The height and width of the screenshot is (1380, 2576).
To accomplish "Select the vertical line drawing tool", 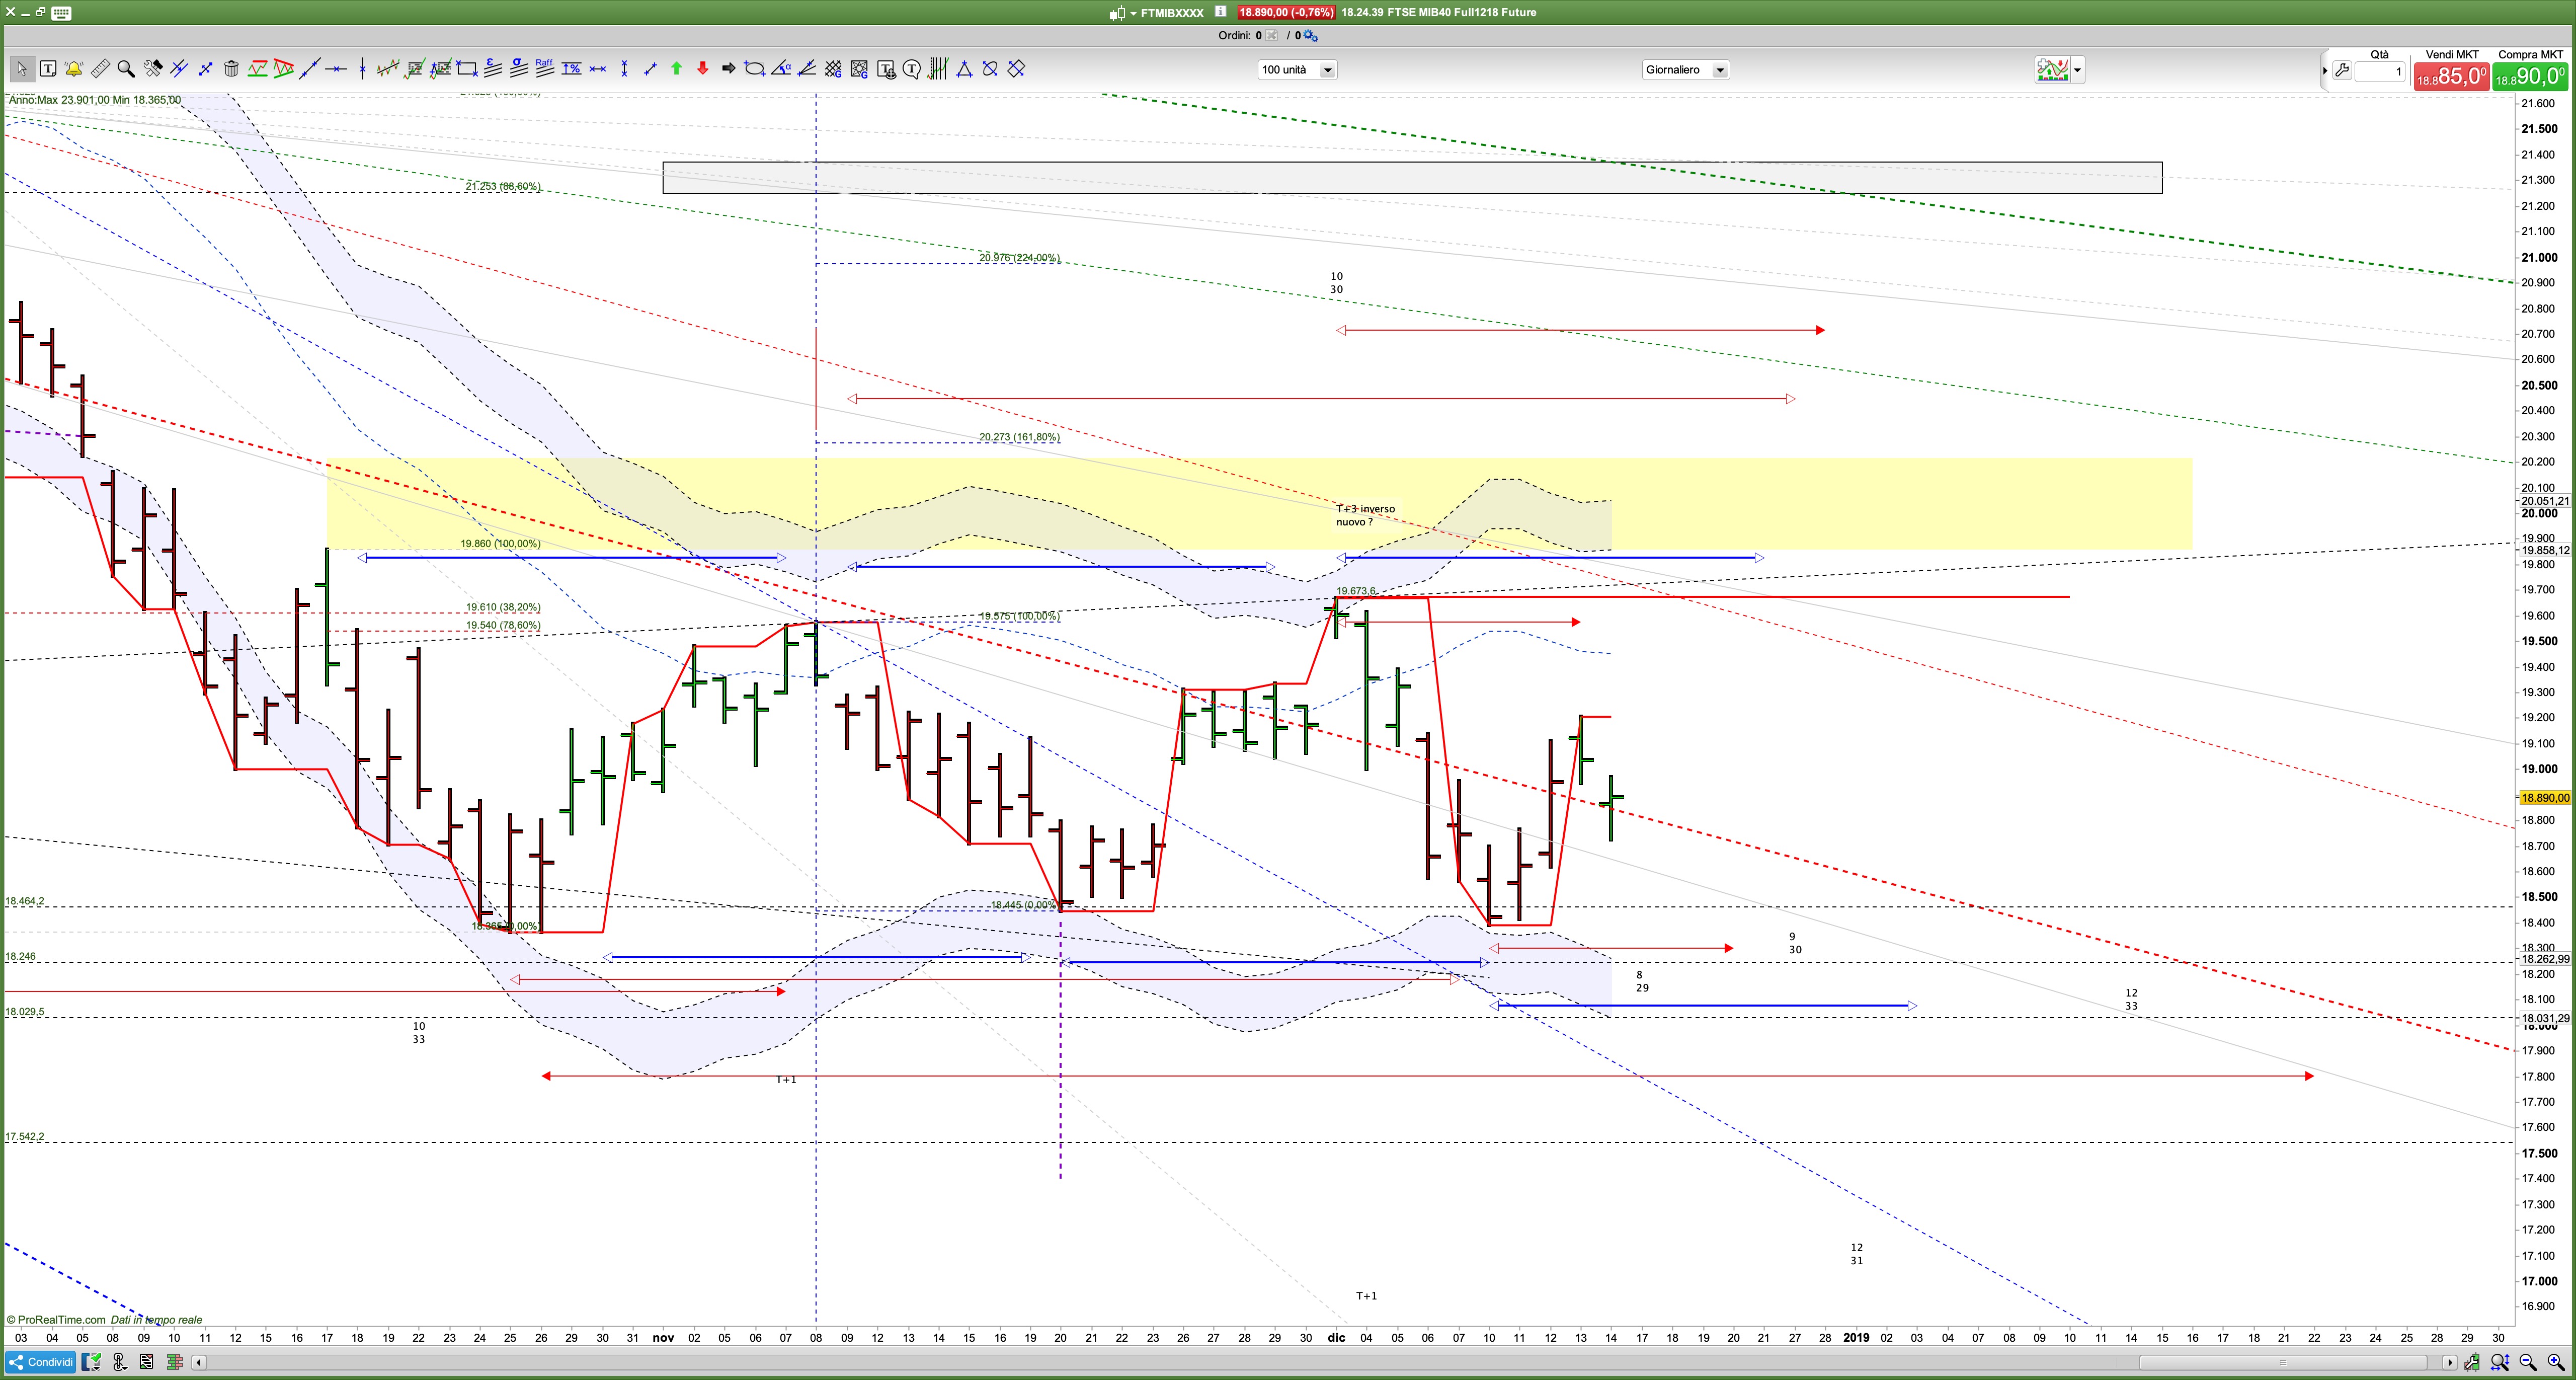I will [x=363, y=69].
